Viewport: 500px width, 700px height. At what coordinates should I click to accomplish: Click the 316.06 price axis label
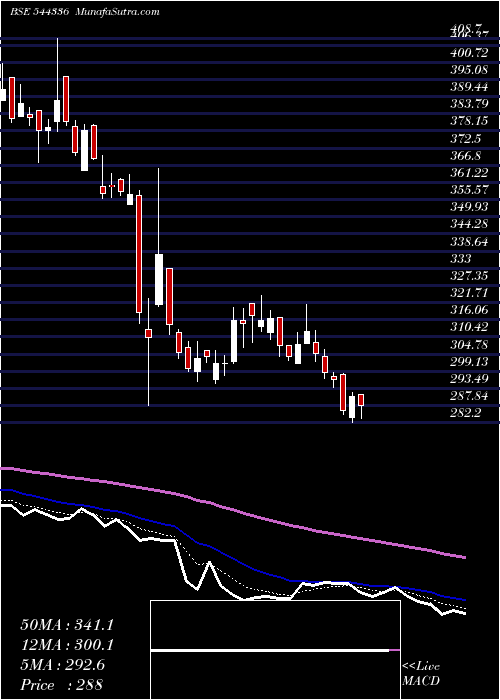[469, 310]
